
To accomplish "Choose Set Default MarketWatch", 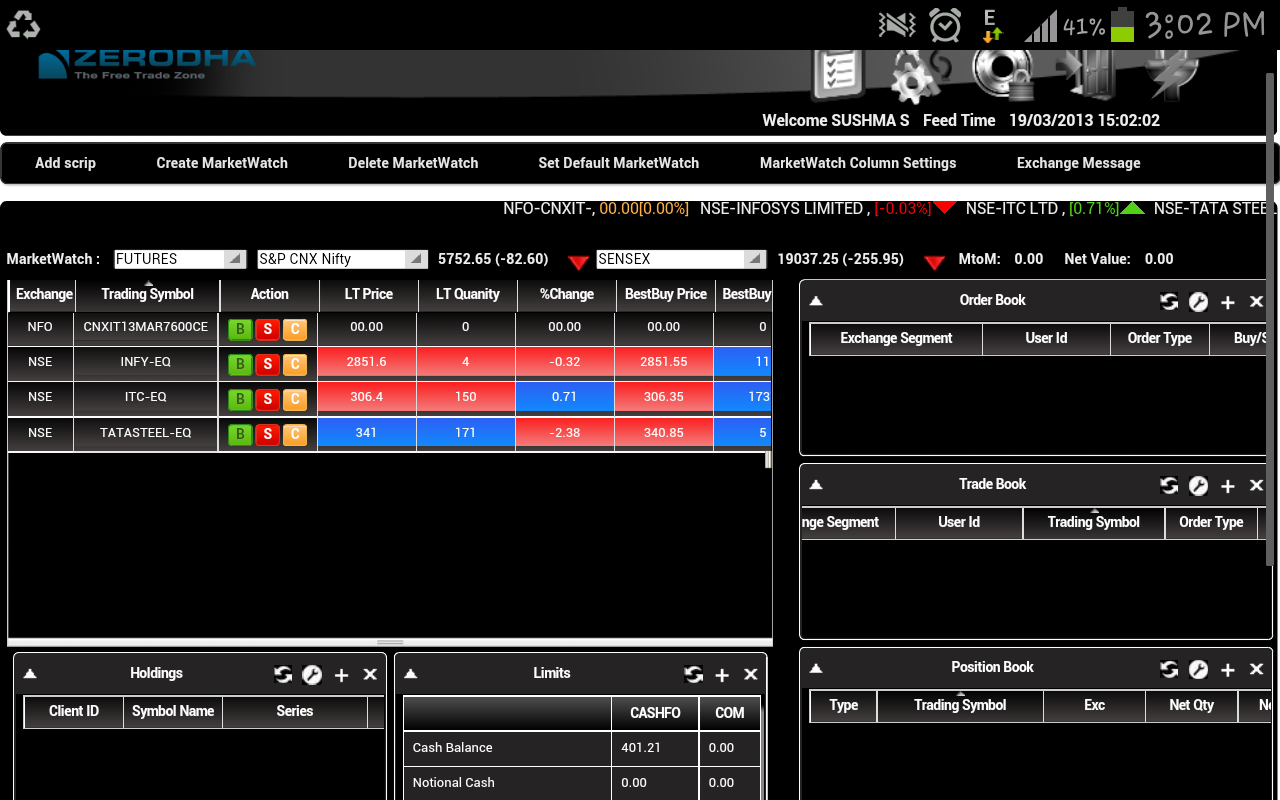I will 619,163.
